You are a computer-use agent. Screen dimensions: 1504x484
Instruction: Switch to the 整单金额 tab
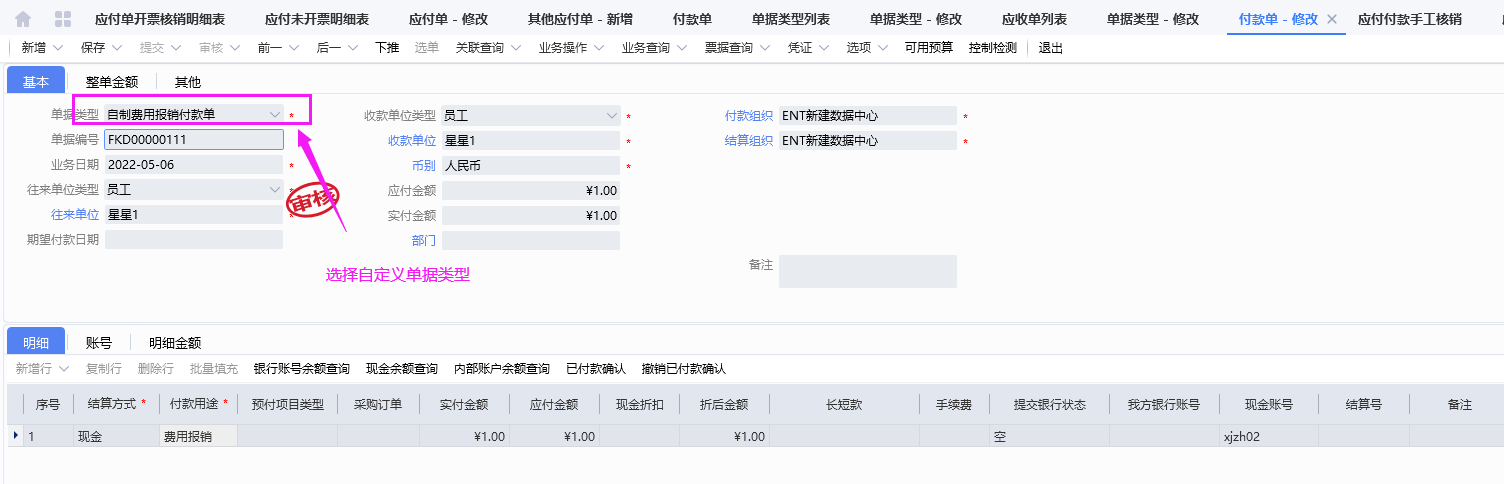(x=111, y=82)
